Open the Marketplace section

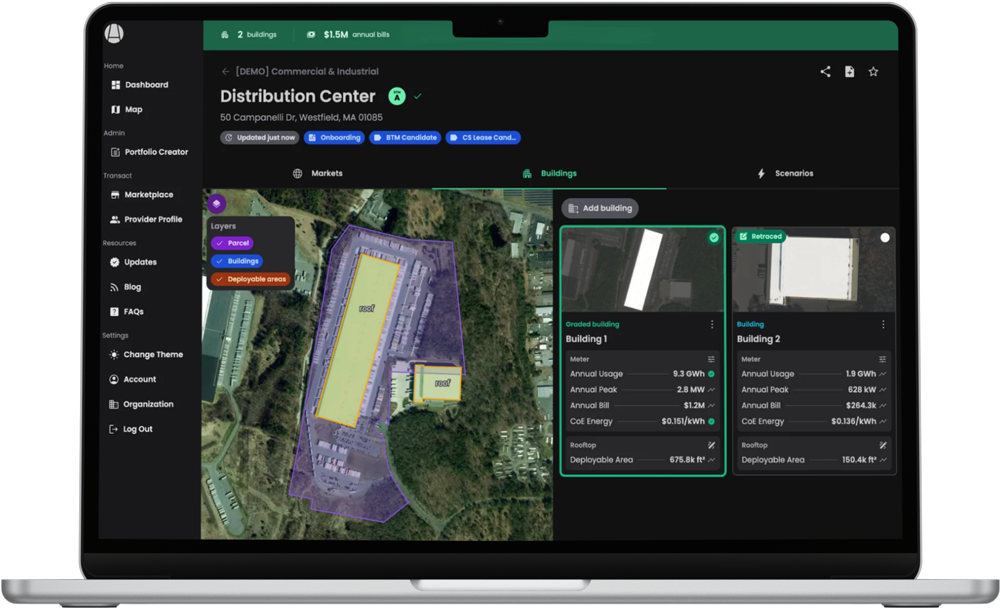point(142,195)
